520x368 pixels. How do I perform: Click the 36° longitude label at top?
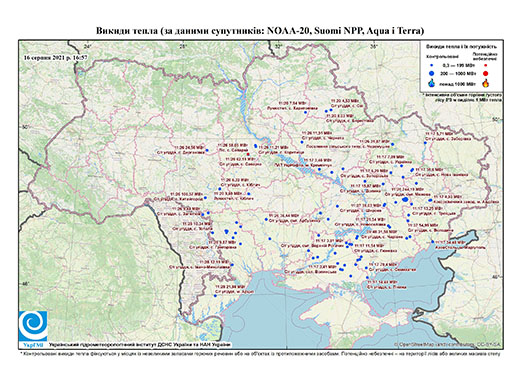coord(374,46)
